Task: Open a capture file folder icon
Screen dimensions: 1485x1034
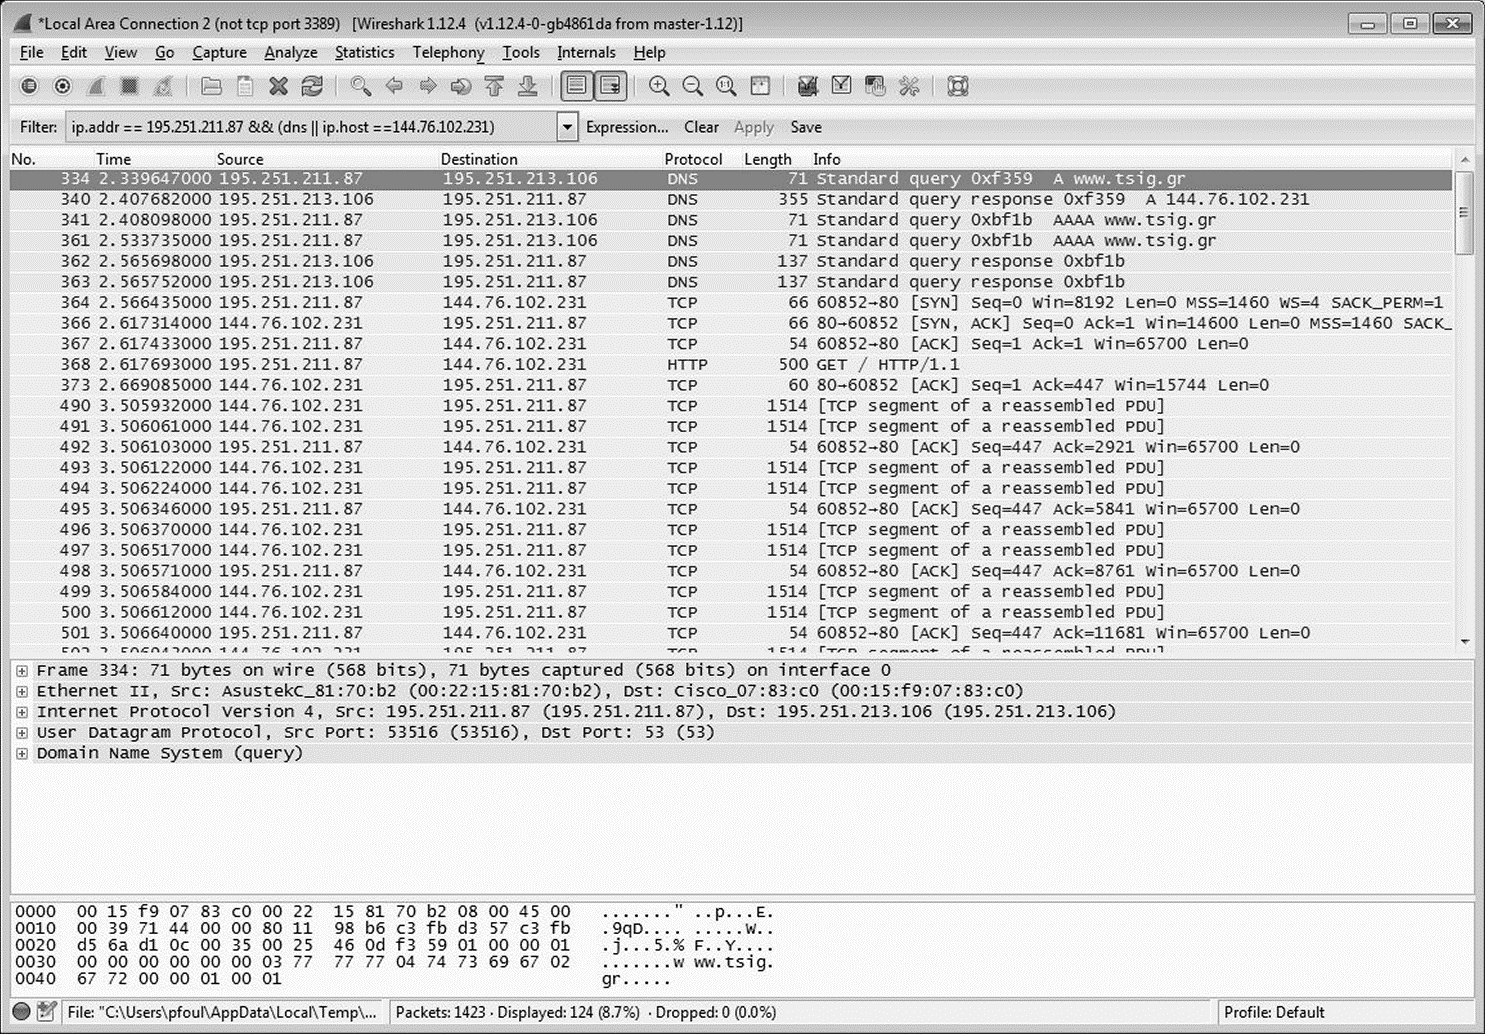Action: point(211,86)
